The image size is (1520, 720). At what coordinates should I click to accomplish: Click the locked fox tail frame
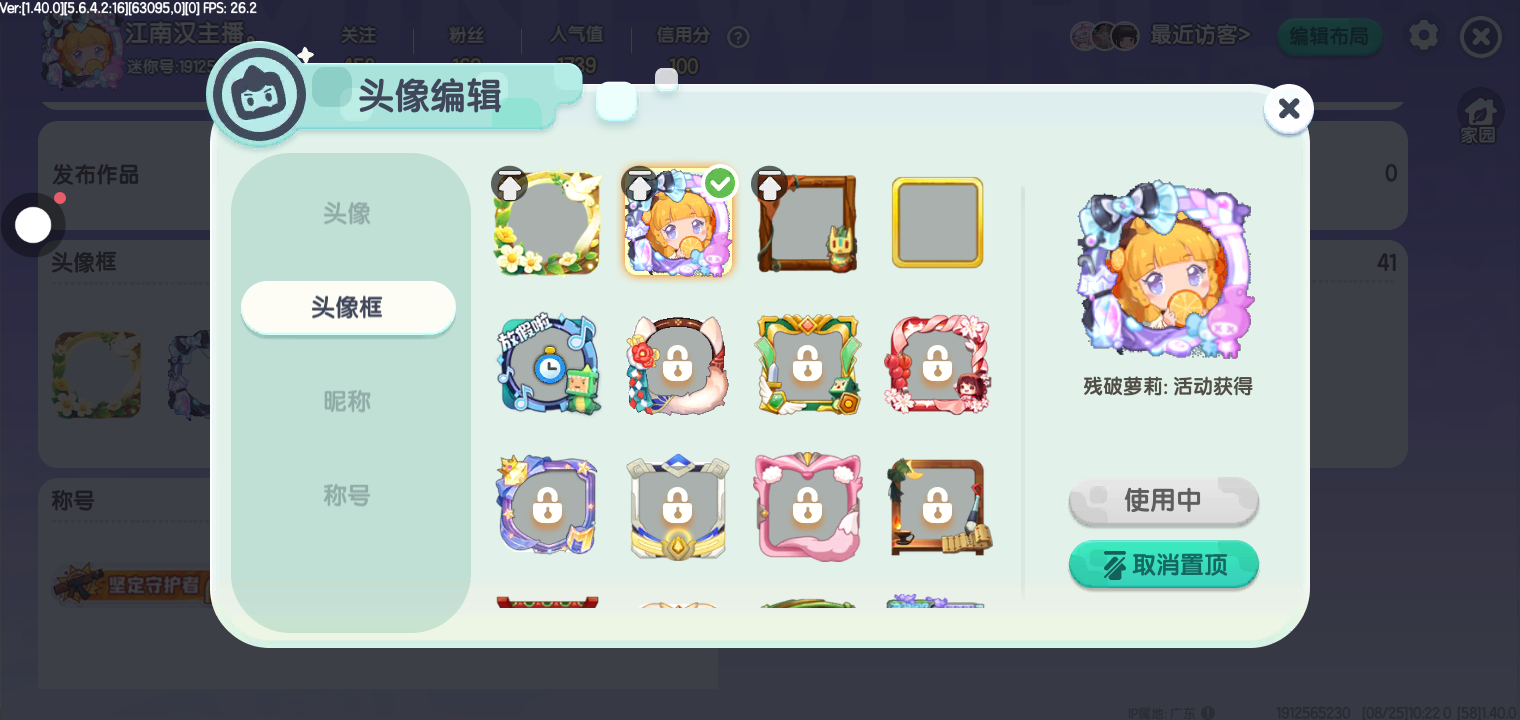pyautogui.click(x=678, y=365)
